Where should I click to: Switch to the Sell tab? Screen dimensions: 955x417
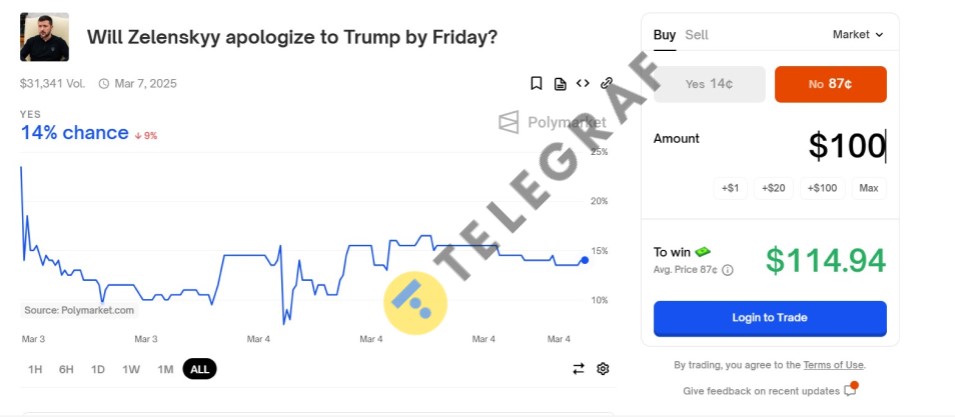[697, 34]
